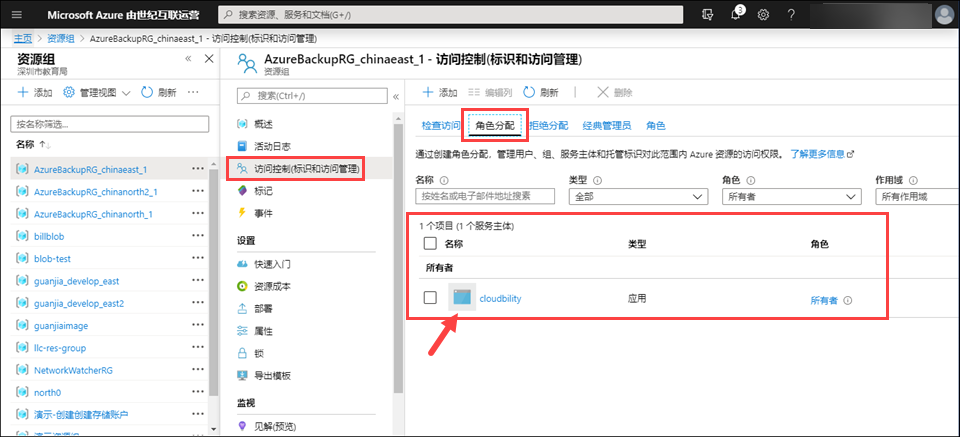
Task: Open 导出模板 under settings
Action: tap(263, 375)
